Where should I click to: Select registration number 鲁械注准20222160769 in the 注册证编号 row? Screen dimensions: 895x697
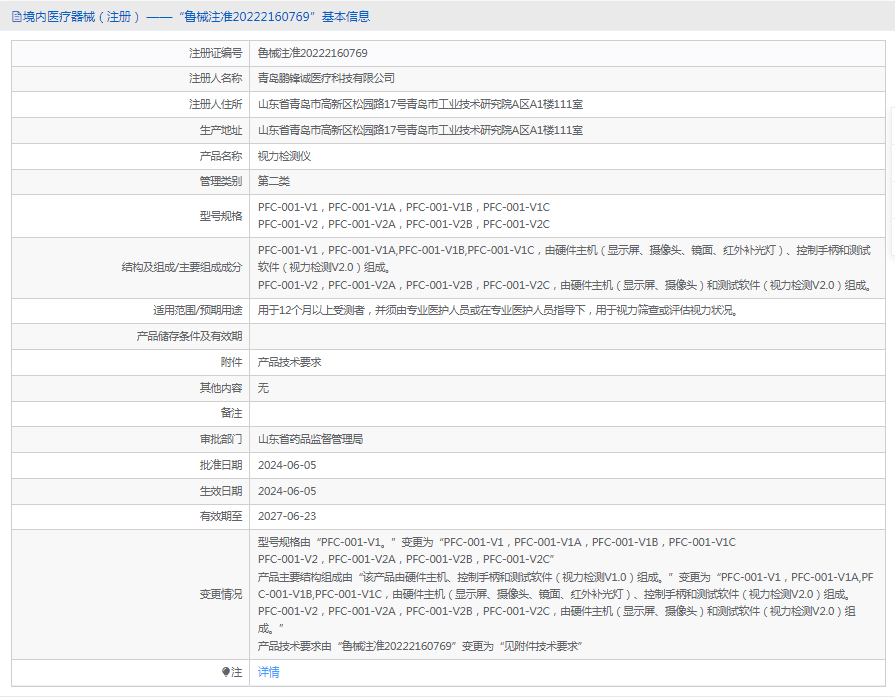(312, 53)
